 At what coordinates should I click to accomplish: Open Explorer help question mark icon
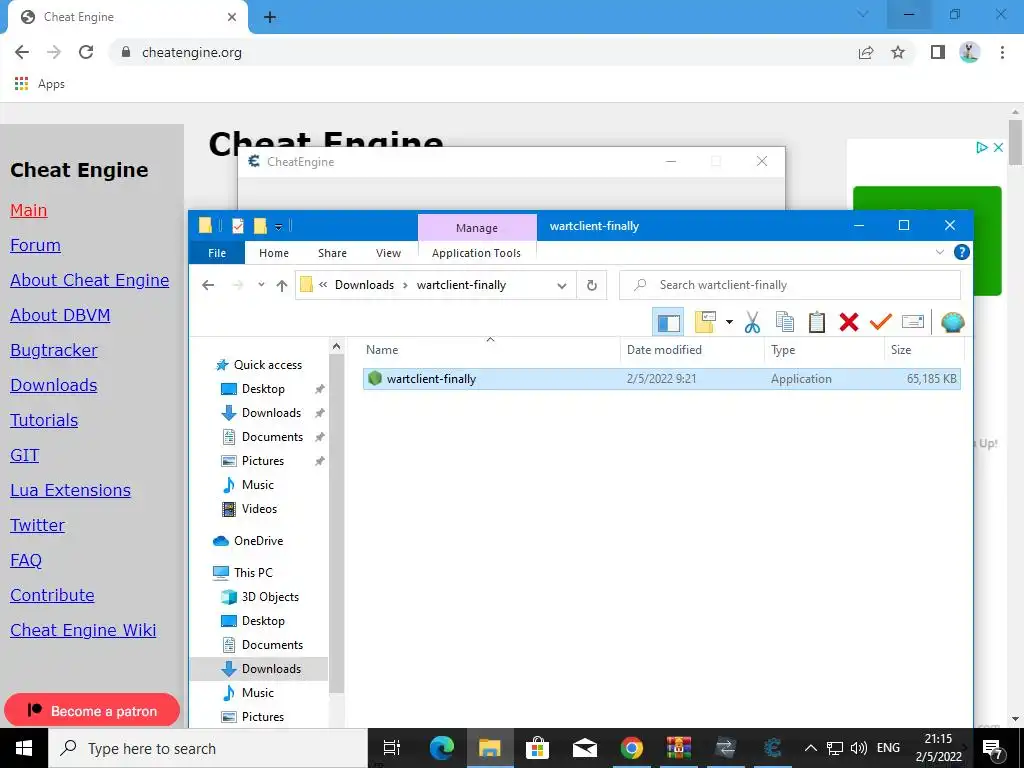(961, 252)
